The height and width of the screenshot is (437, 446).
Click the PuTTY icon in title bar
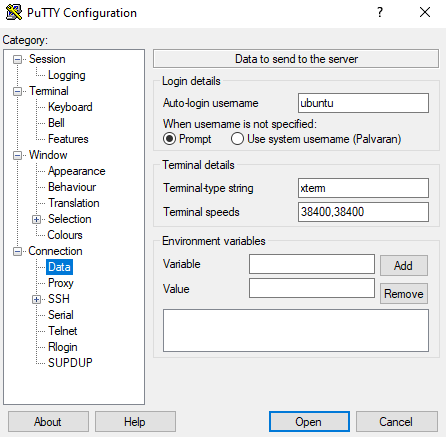[14, 12]
